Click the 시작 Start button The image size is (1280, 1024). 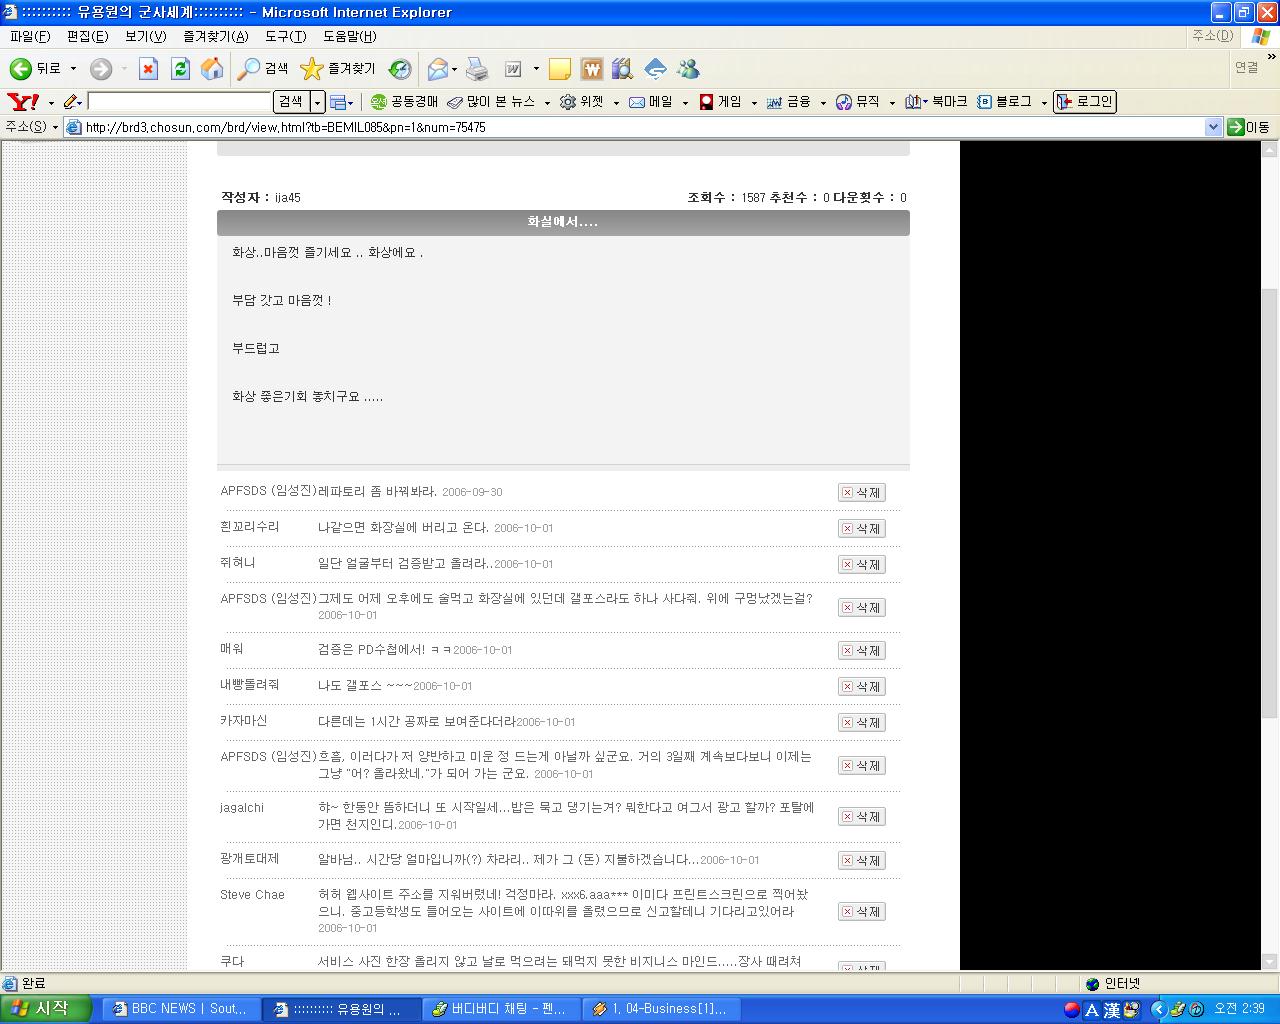point(46,1009)
